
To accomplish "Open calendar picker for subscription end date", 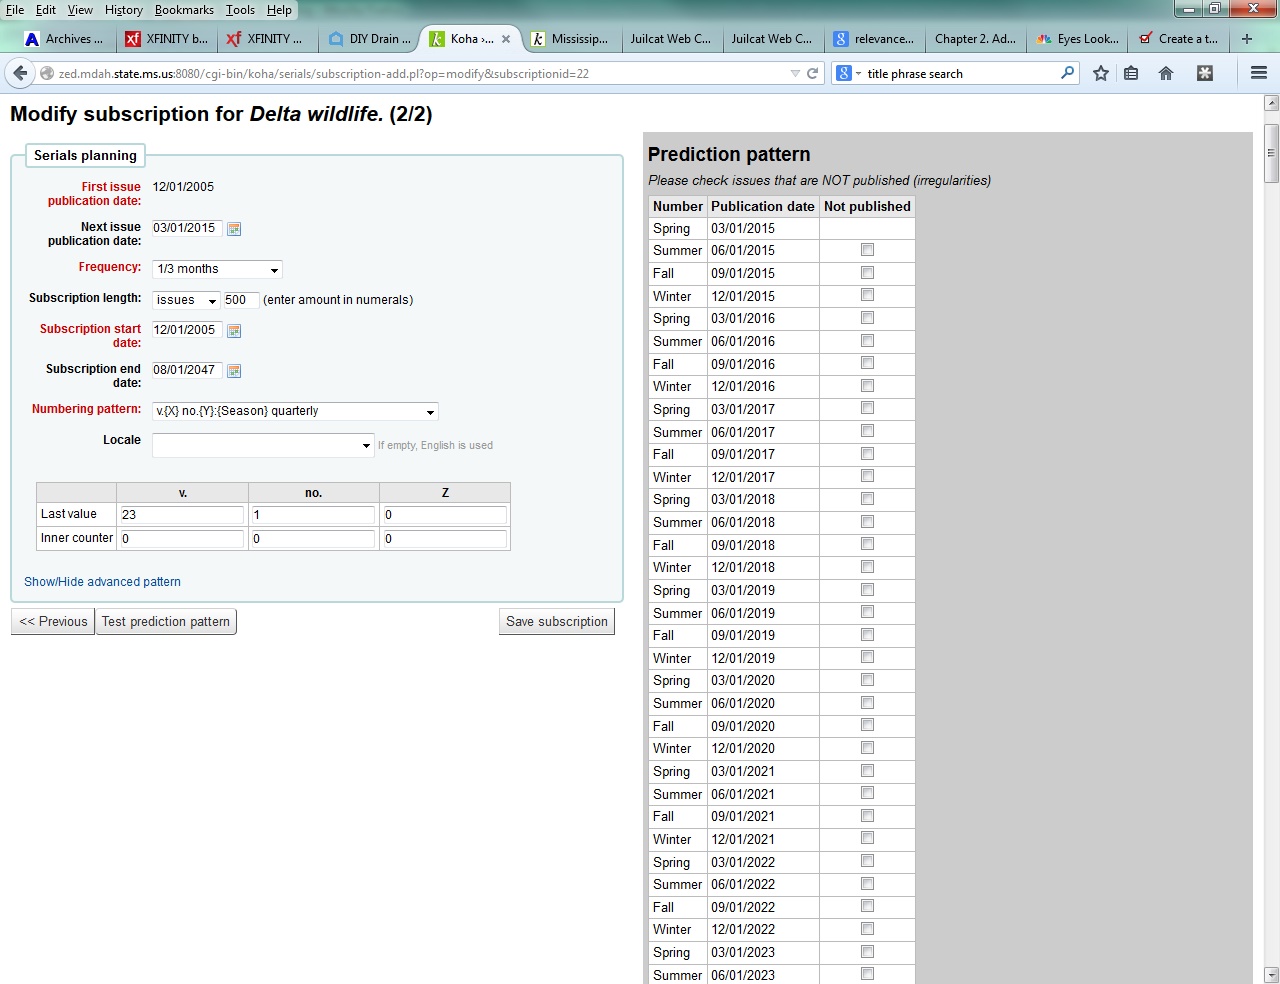I will point(234,371).
